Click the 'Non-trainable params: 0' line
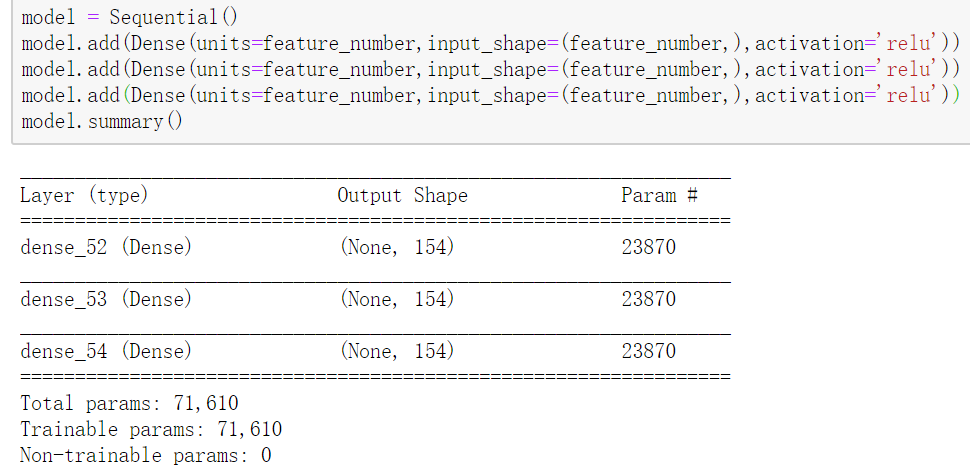970x472 pixels. [146, 456]
